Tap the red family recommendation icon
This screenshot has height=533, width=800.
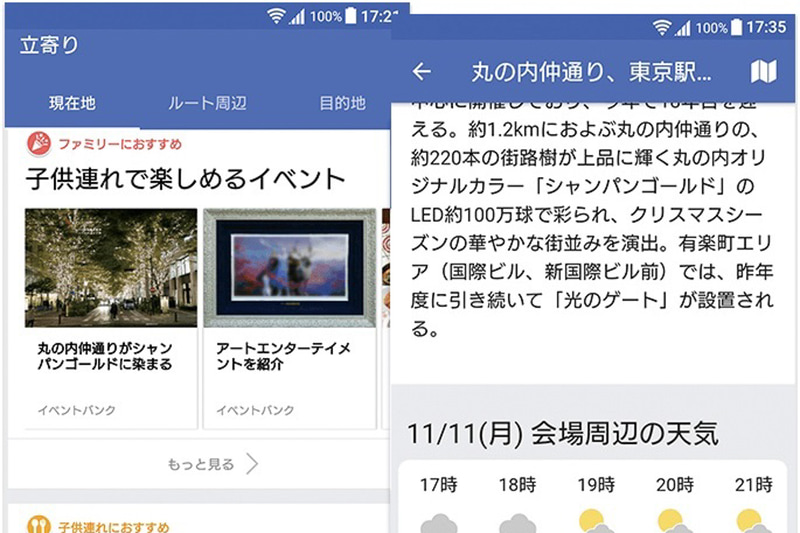point(39,143)
